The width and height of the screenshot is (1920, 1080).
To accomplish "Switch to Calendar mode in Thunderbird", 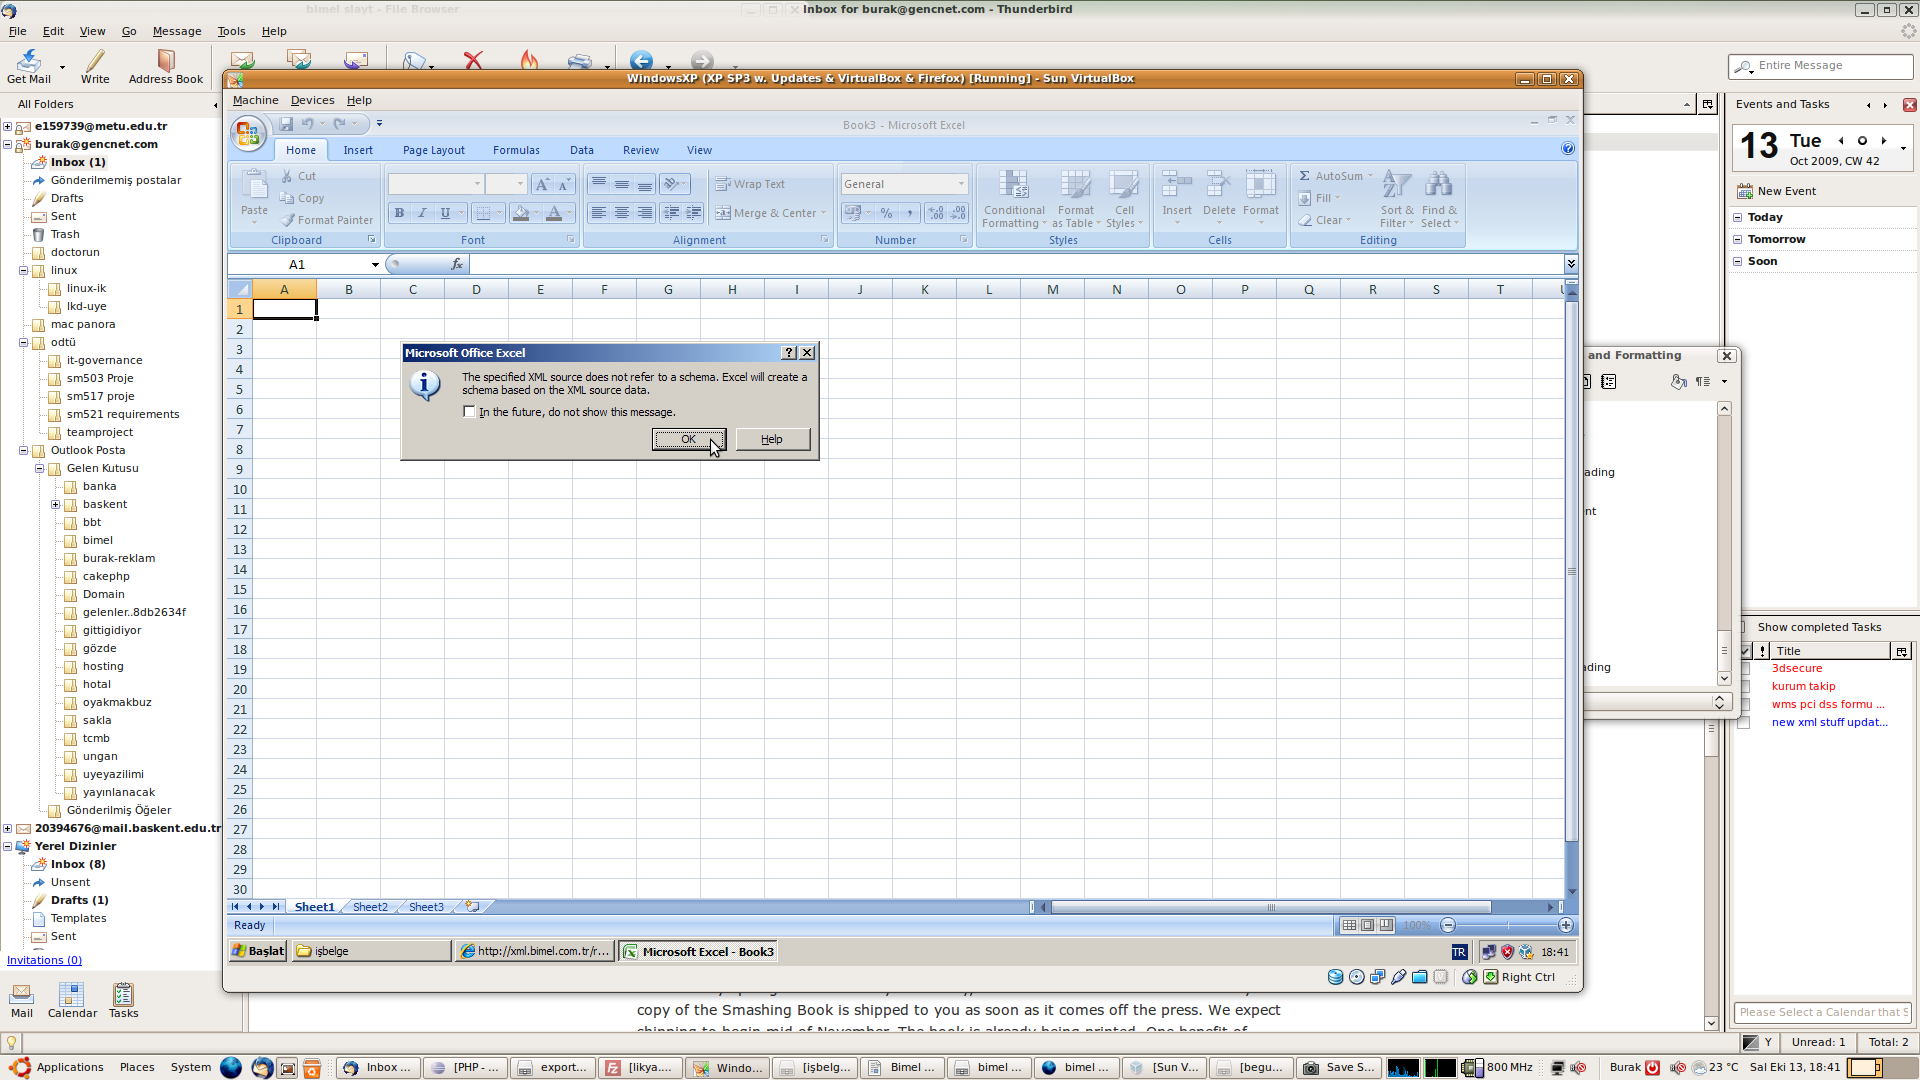I will 72,1000.
